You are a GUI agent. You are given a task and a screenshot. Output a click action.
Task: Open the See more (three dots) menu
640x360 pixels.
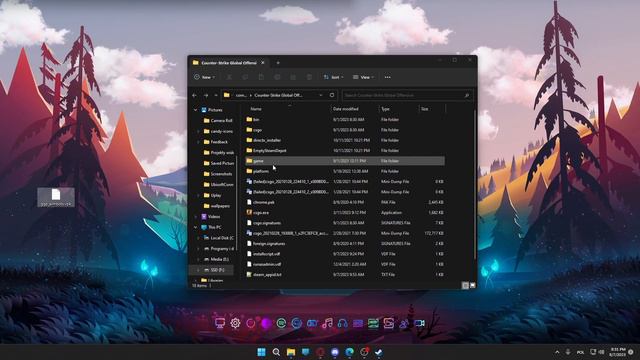(x=387, y=77)
